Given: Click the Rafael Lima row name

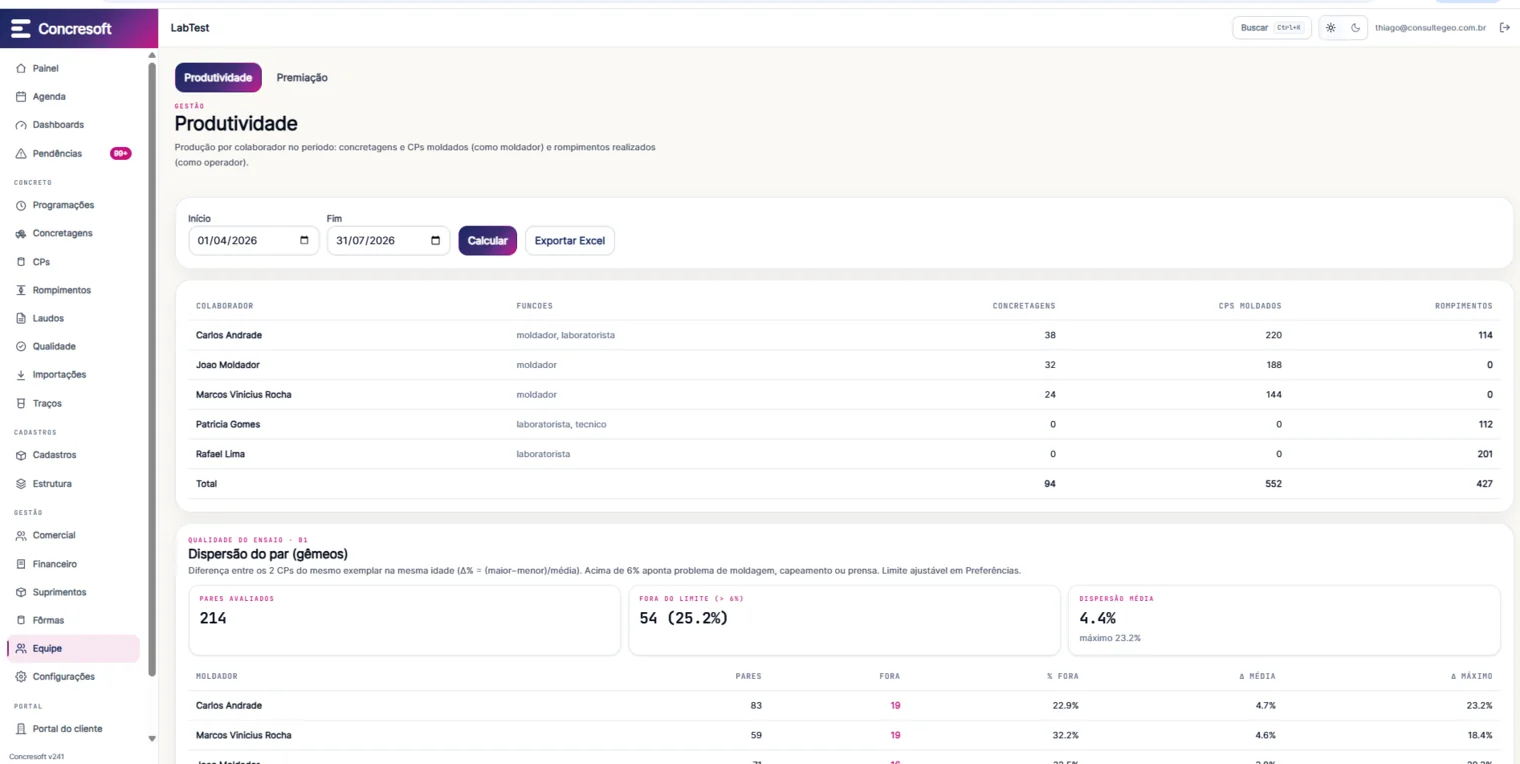Looking at the screenshot, I should click(220, 454).
